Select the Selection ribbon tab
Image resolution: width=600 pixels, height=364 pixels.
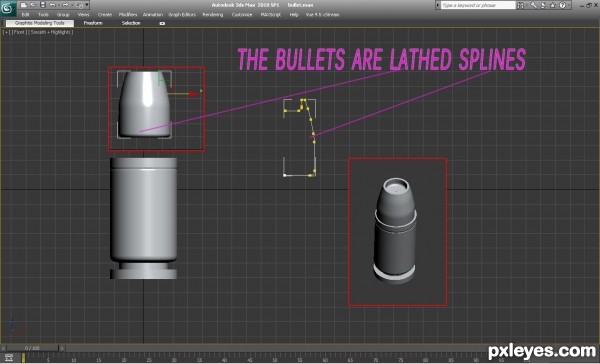click(131, 23)
